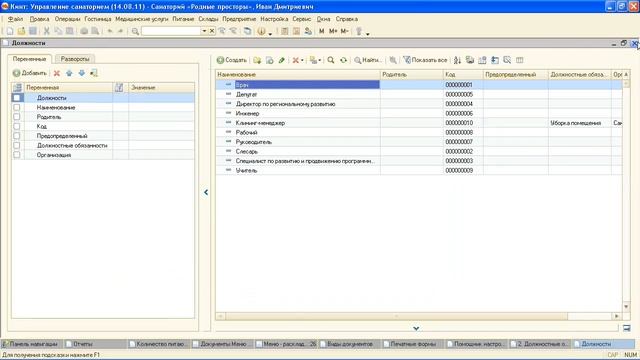
Task: Click the Undo arrow icon
Action: (x=110, y=31)
